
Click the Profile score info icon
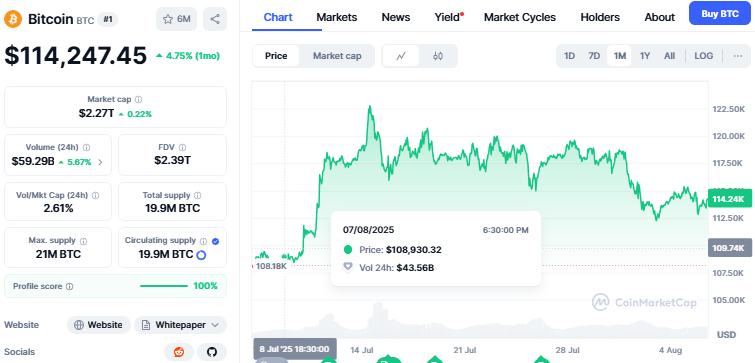(x=69, y=286)
